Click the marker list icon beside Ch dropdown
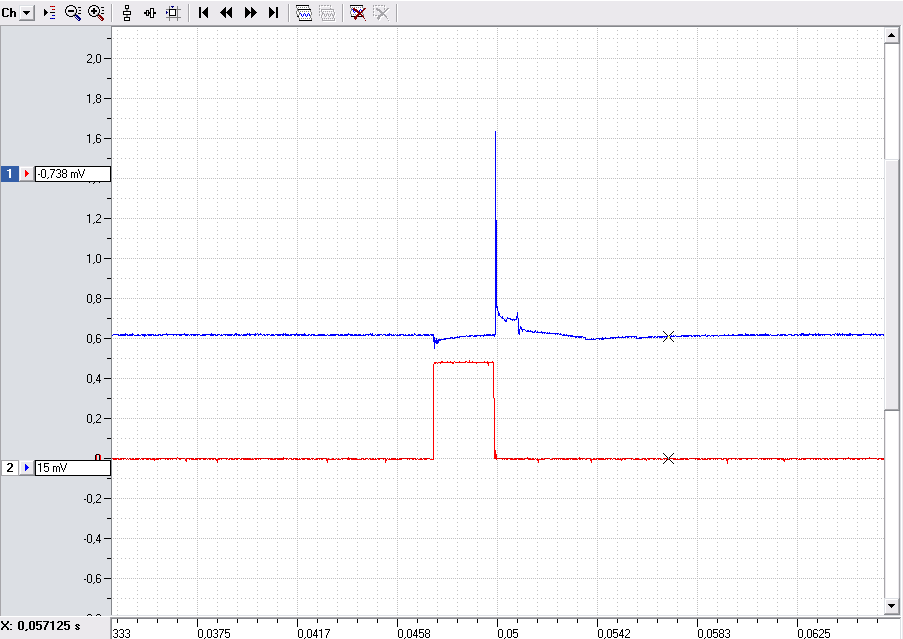This screenshot has width=903, height=639. pyautogui.click(x=50, y=13)
